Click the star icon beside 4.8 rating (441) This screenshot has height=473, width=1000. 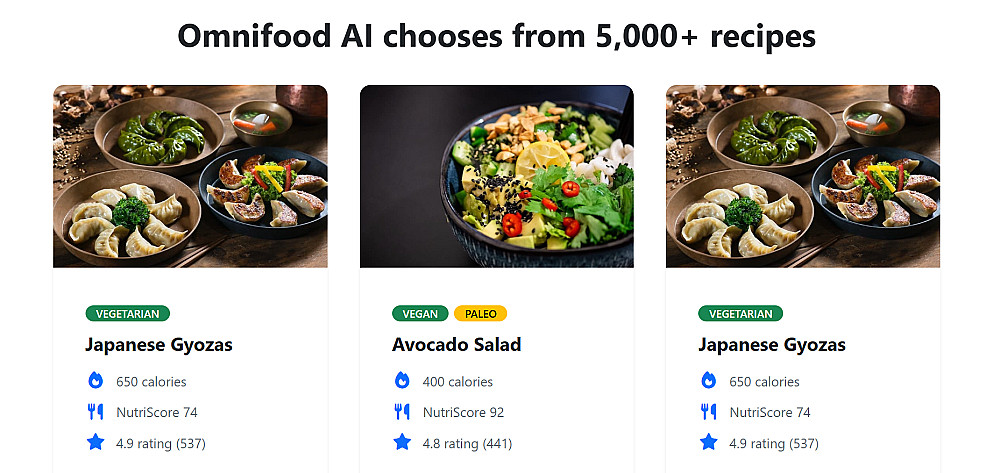point(402,442)
